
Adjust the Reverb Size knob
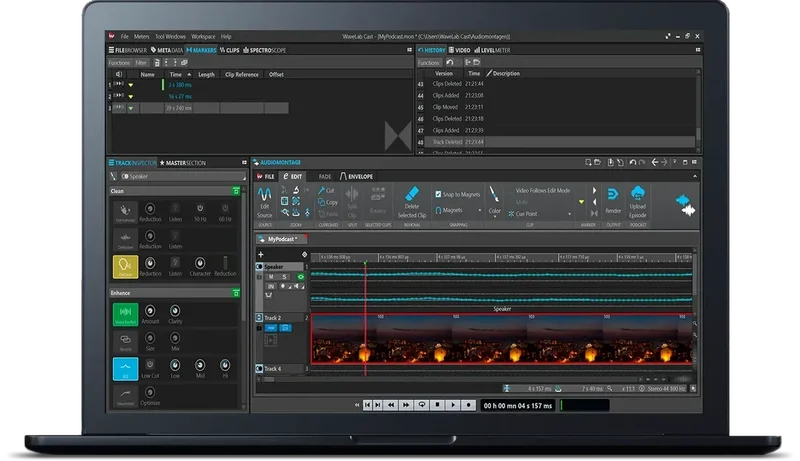tap(150, 338)
